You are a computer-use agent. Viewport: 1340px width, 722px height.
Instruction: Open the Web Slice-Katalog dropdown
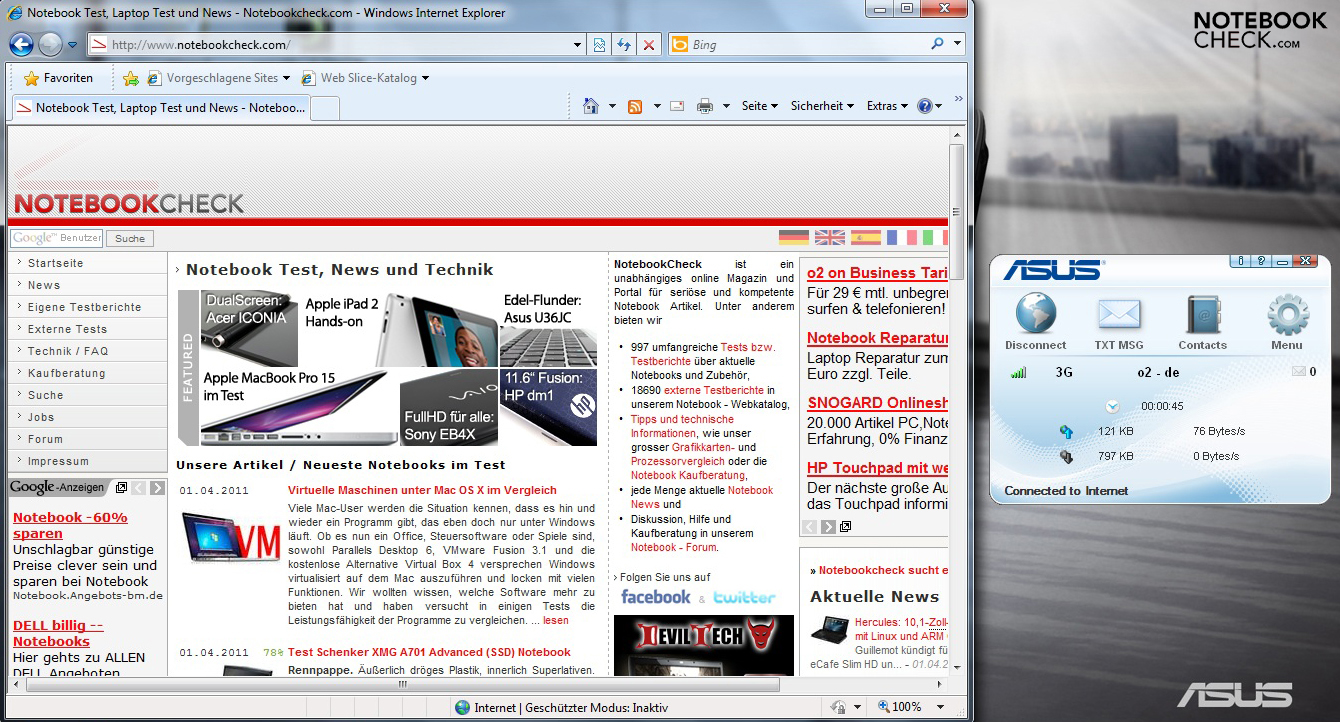(x=364, y=78)
